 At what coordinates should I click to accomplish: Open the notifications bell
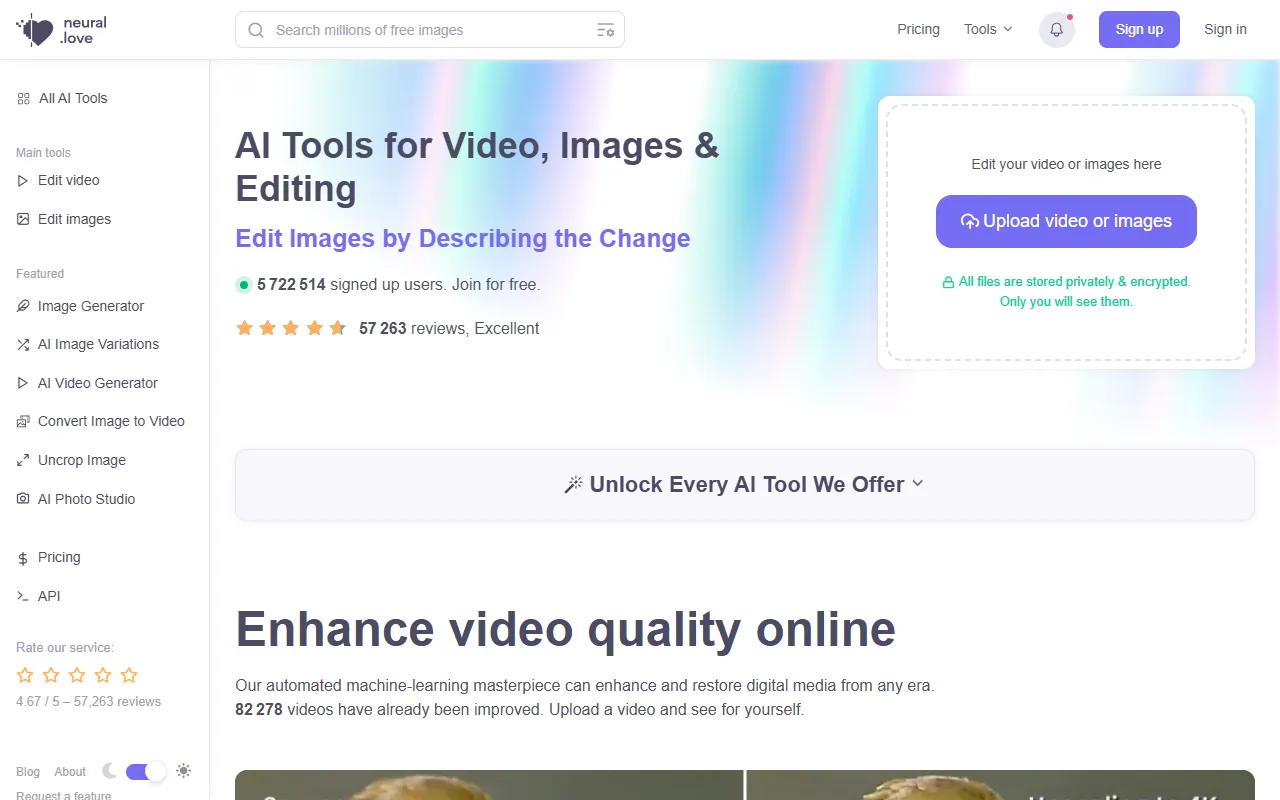pos(1057,30)
